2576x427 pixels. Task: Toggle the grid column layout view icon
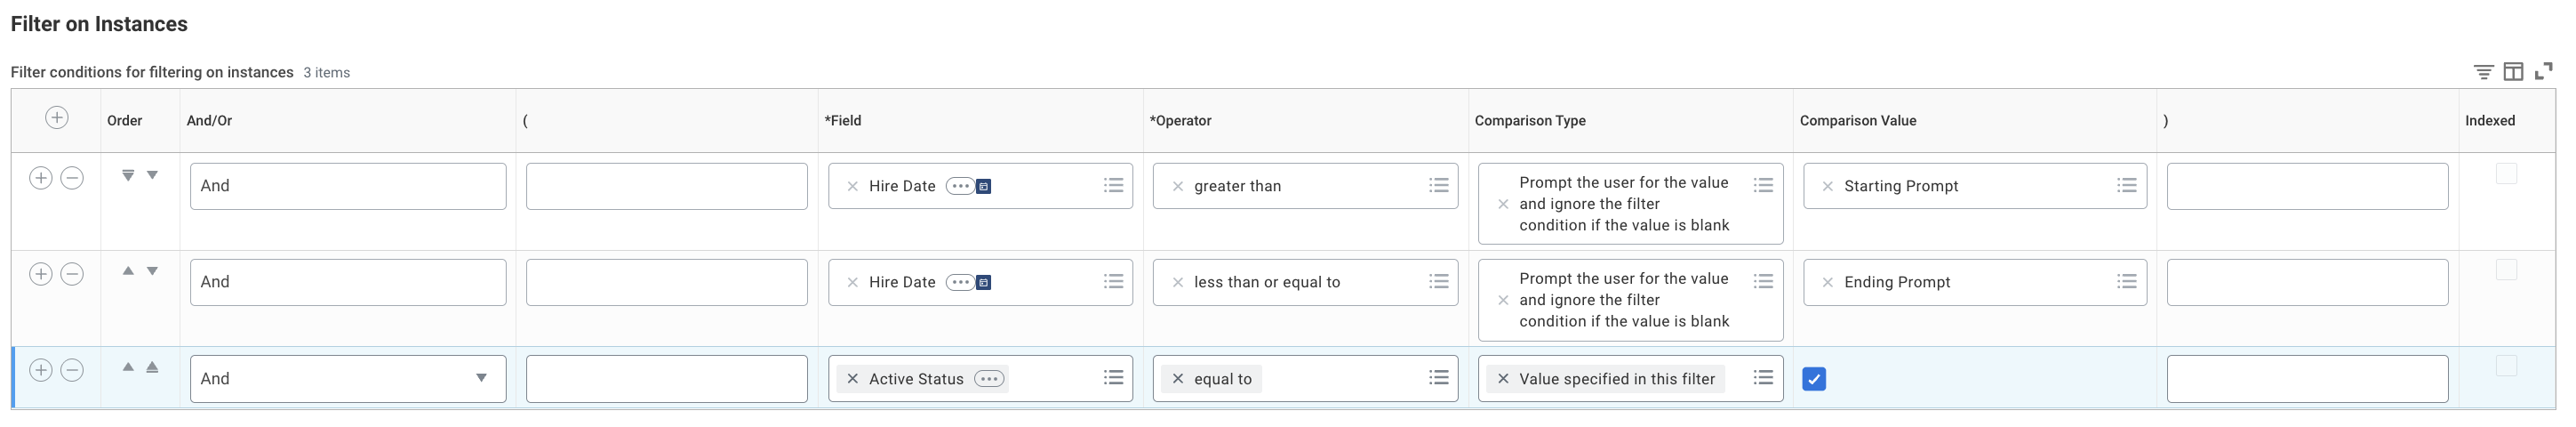(2513, 72)
